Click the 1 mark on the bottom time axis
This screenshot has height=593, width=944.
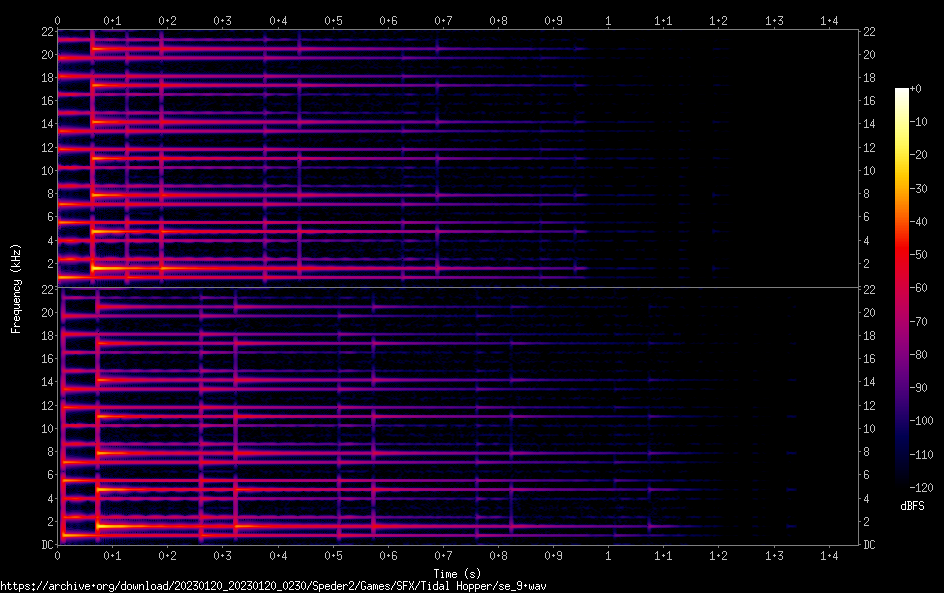click(609, 555)
